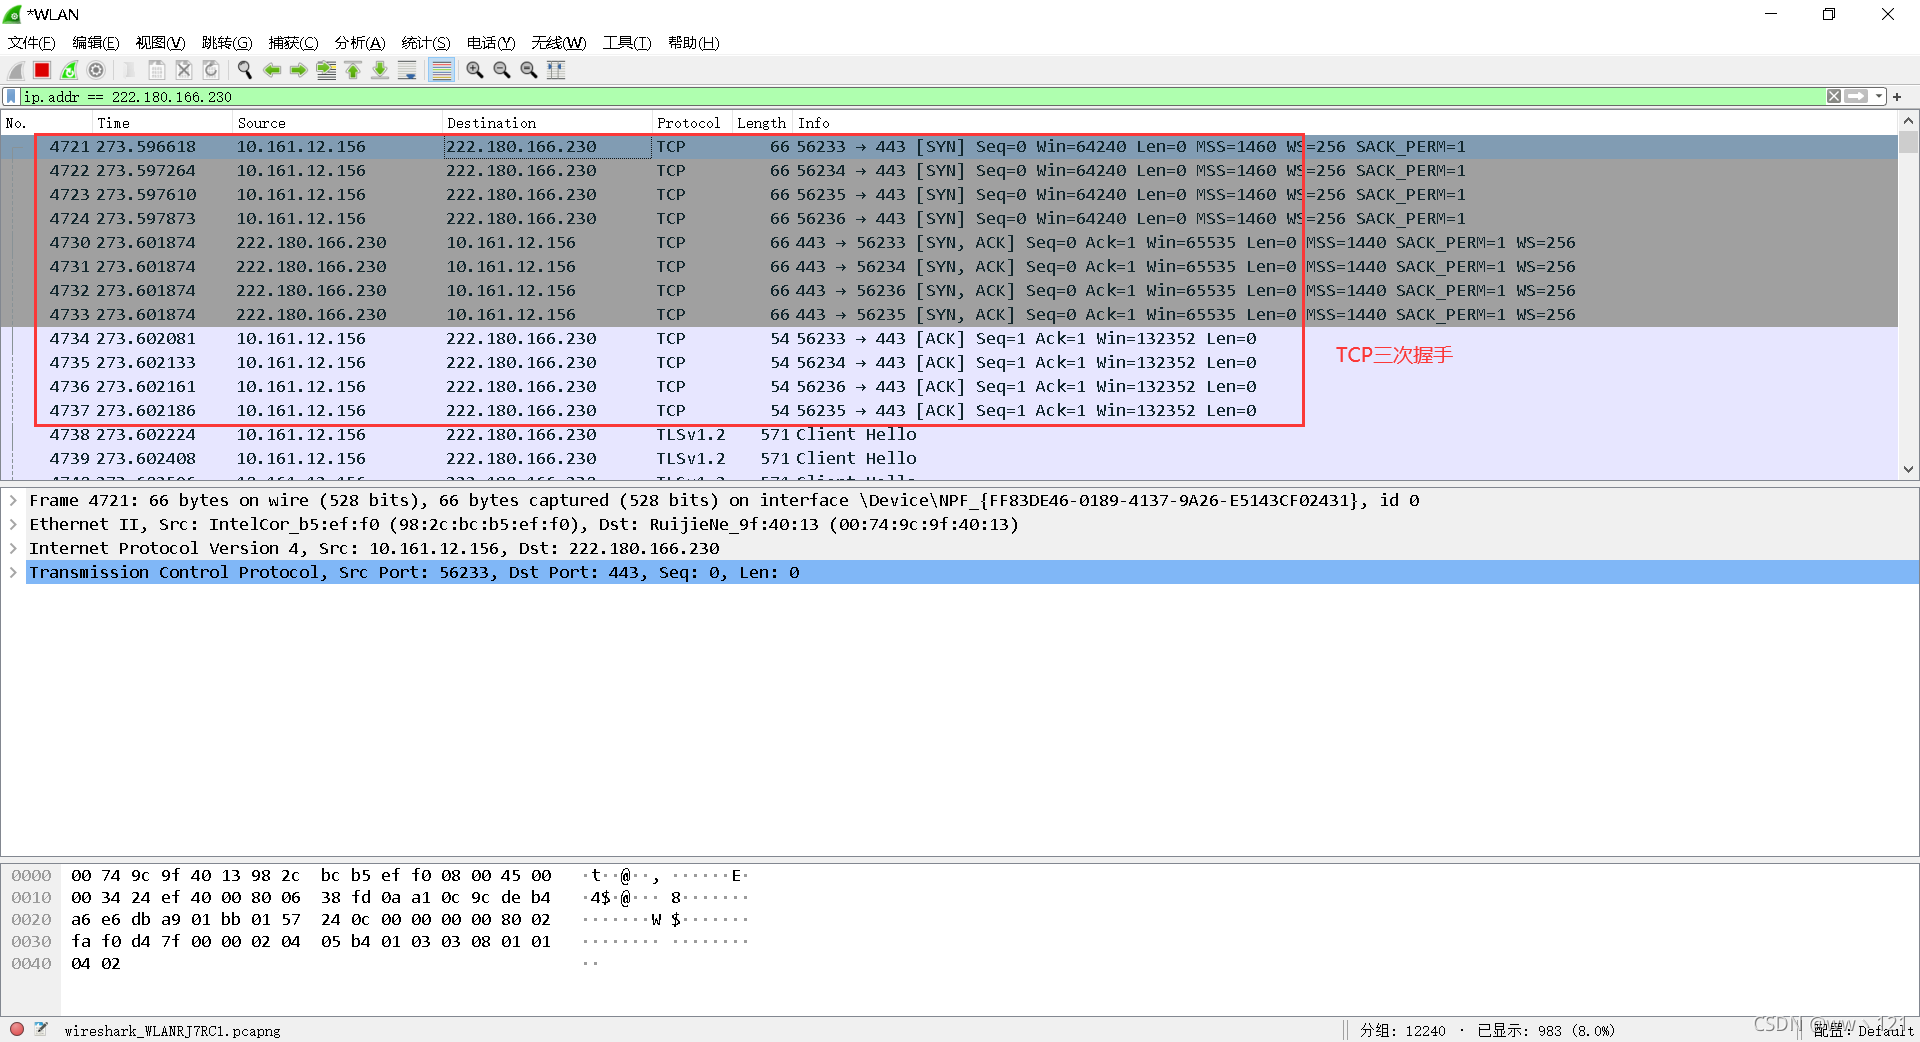Viewport: 1920px width, 1042px height.
Task: Open the display filter history dropdown
Action: 1879,97
